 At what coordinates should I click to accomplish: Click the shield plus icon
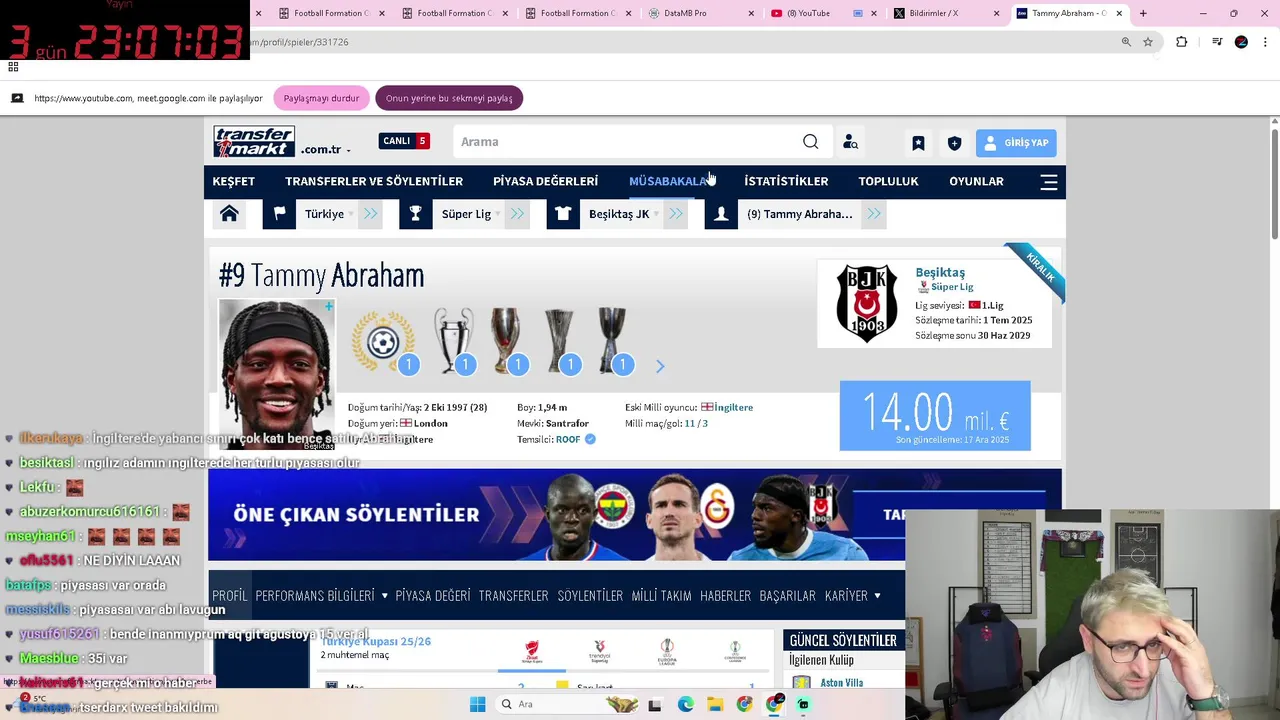coord(954,143)
